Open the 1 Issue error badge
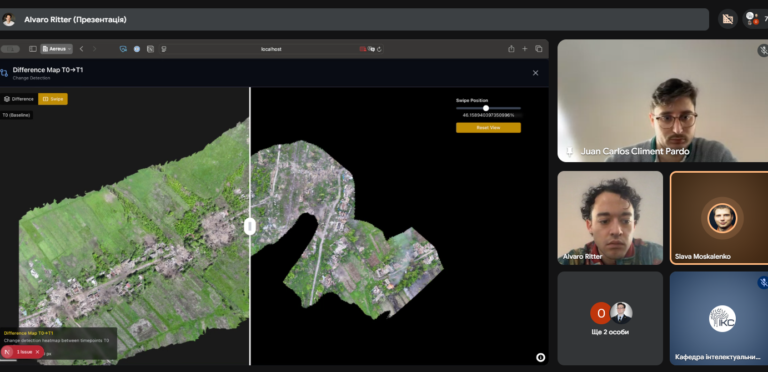 coord(24,352)
